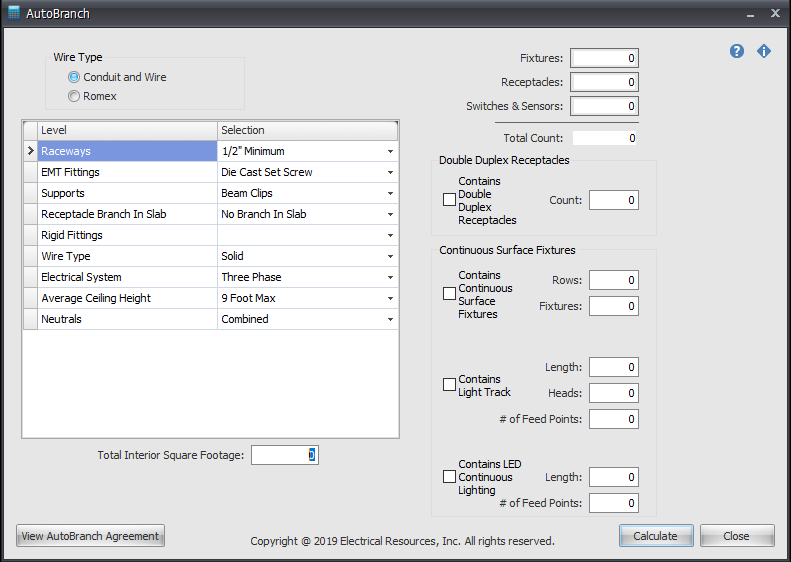Select the Romex wire type option
Viewport: 791px width, 562px height.
[74, 96]
